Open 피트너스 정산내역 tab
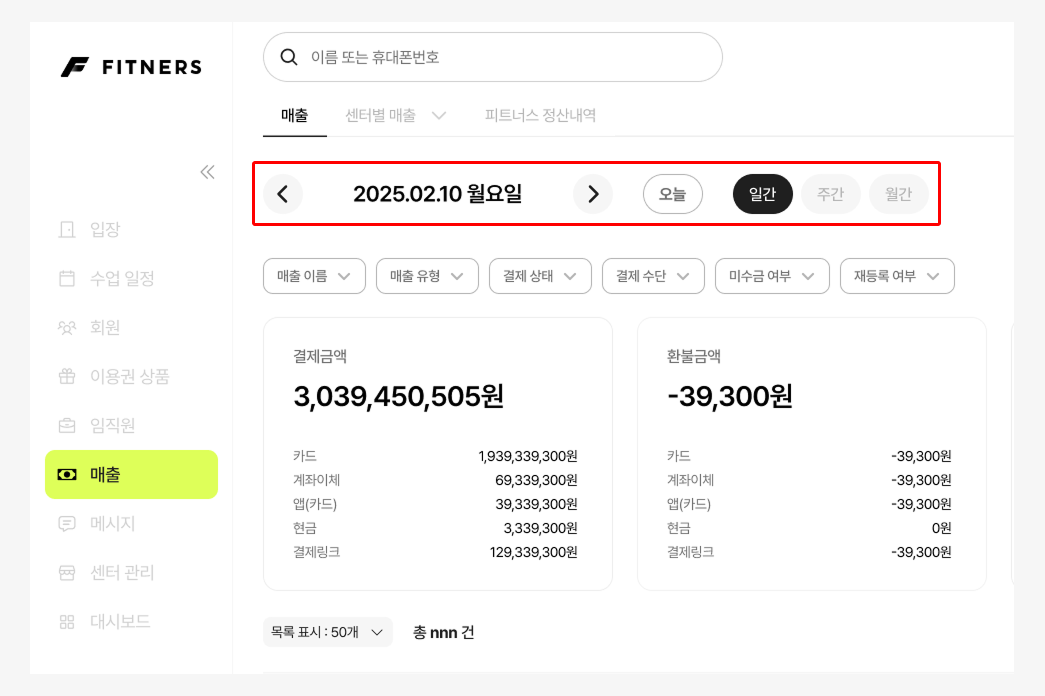This screenshot has height=696, width=1045. click(x=540, y=115)
